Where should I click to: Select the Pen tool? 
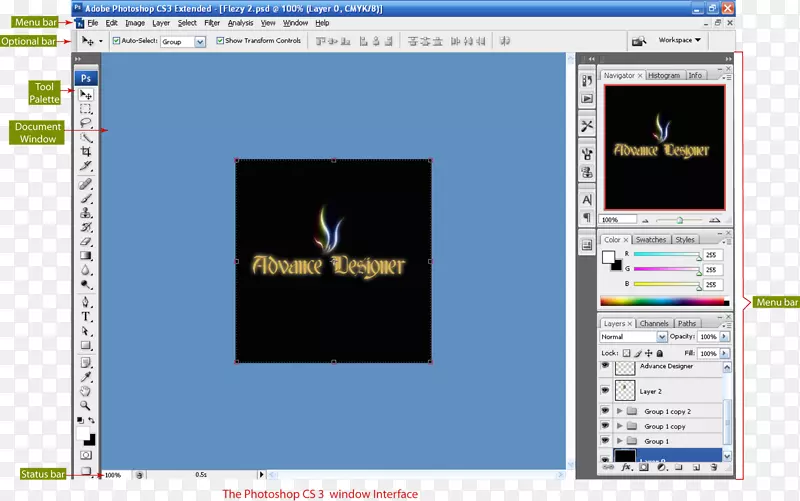(86, 302)
